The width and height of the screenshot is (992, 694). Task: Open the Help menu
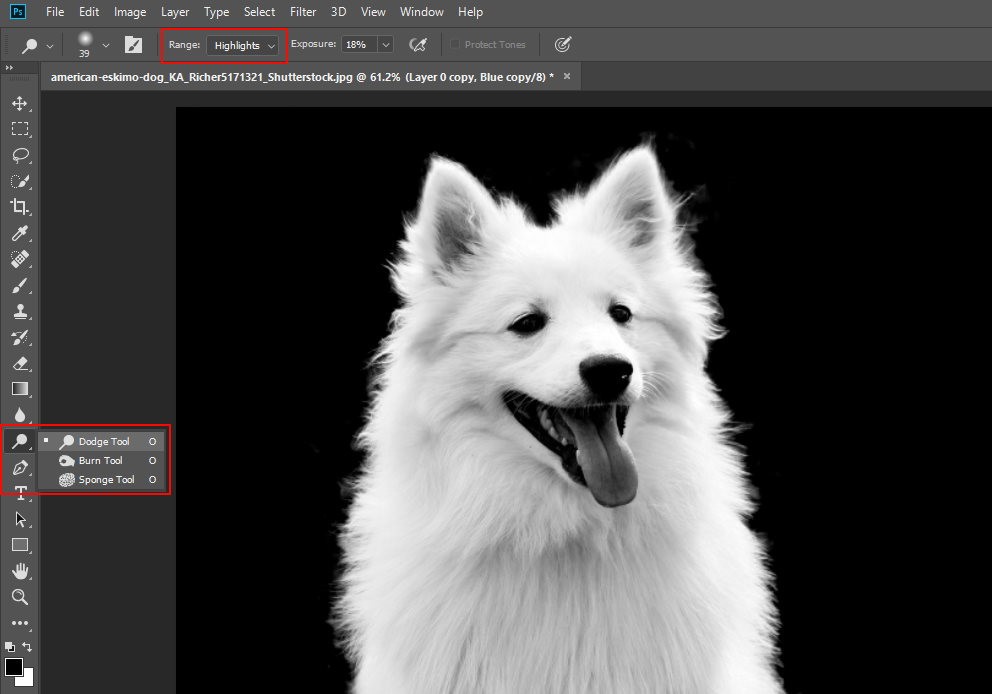pos(470,11)
